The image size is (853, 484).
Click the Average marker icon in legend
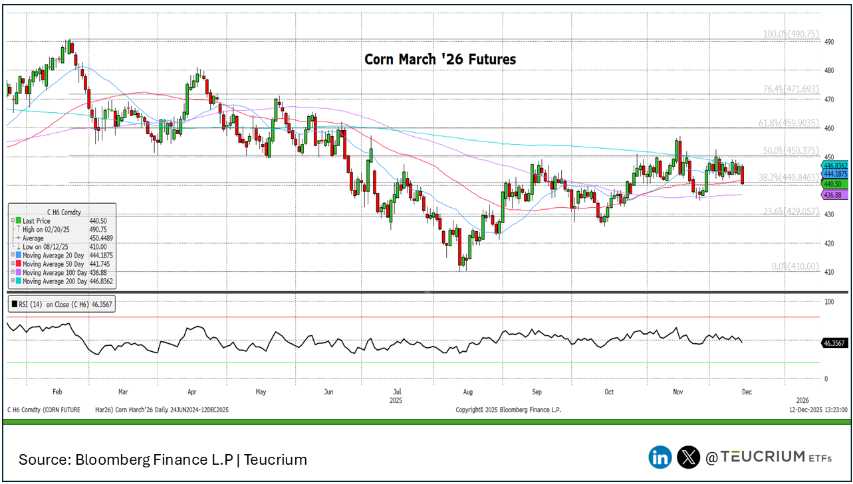point(17,238)
